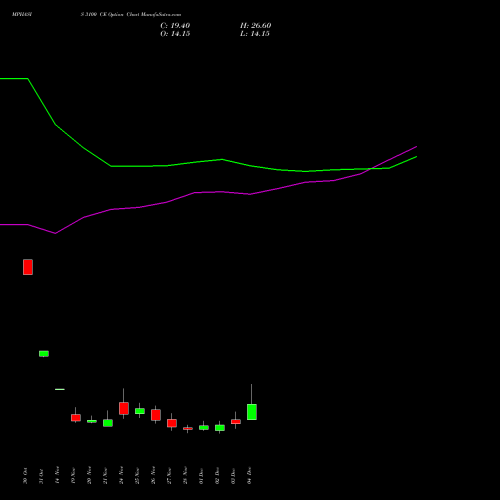Image resolution: width=500 pixels, height=500 pixels.
Task: Click the green 31 Oct candlestick
Action: tap(44, 354)
